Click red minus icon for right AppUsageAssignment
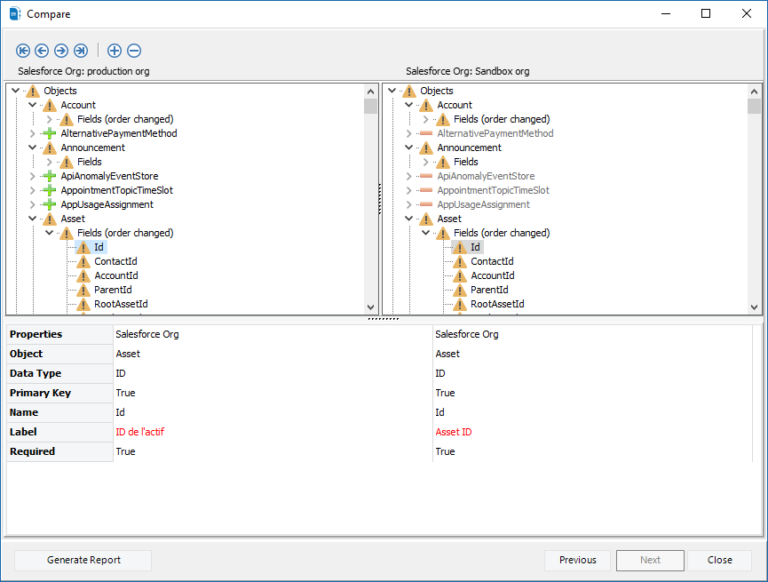The height and width of the screenshot is (582, 768). 426,204
